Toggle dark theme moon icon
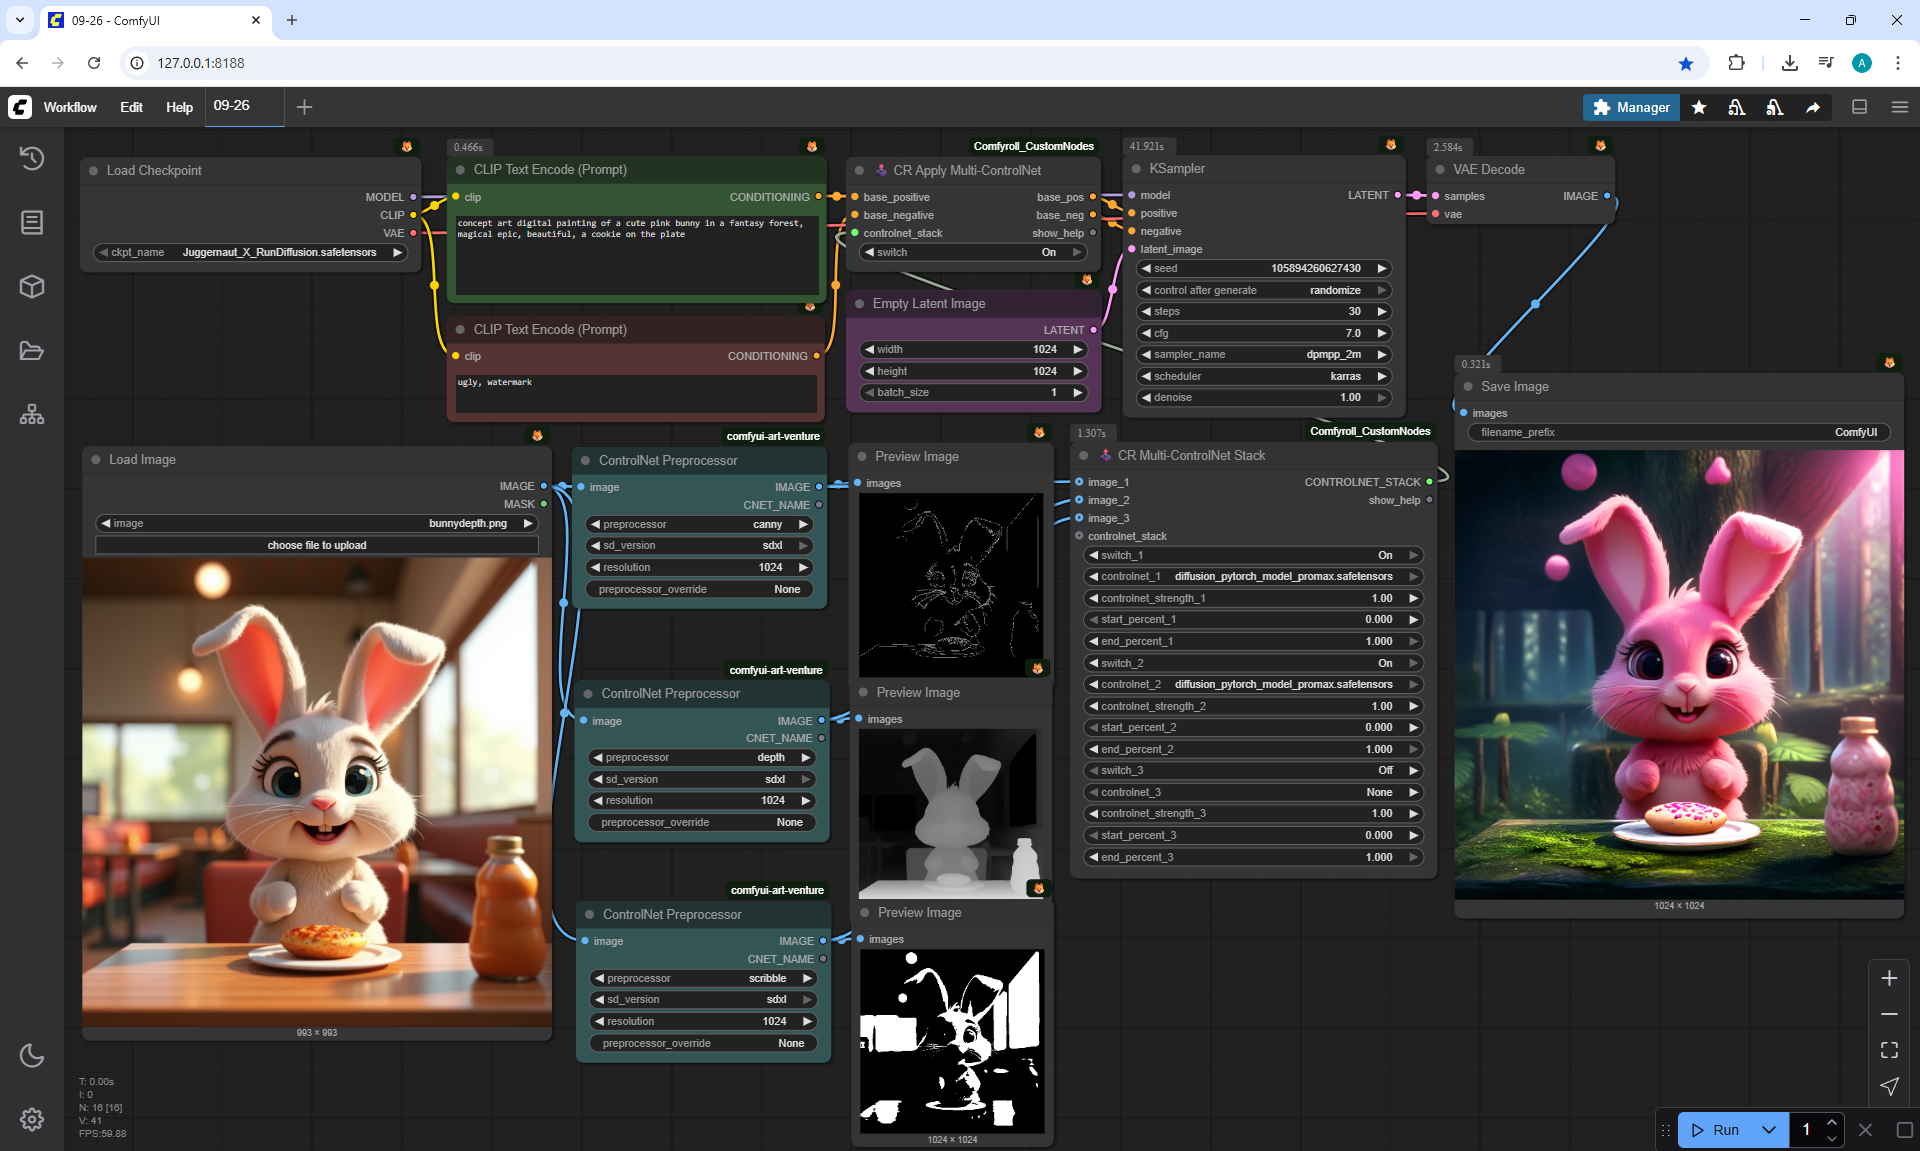The image size is (1920, 1151). (32, 1055)
